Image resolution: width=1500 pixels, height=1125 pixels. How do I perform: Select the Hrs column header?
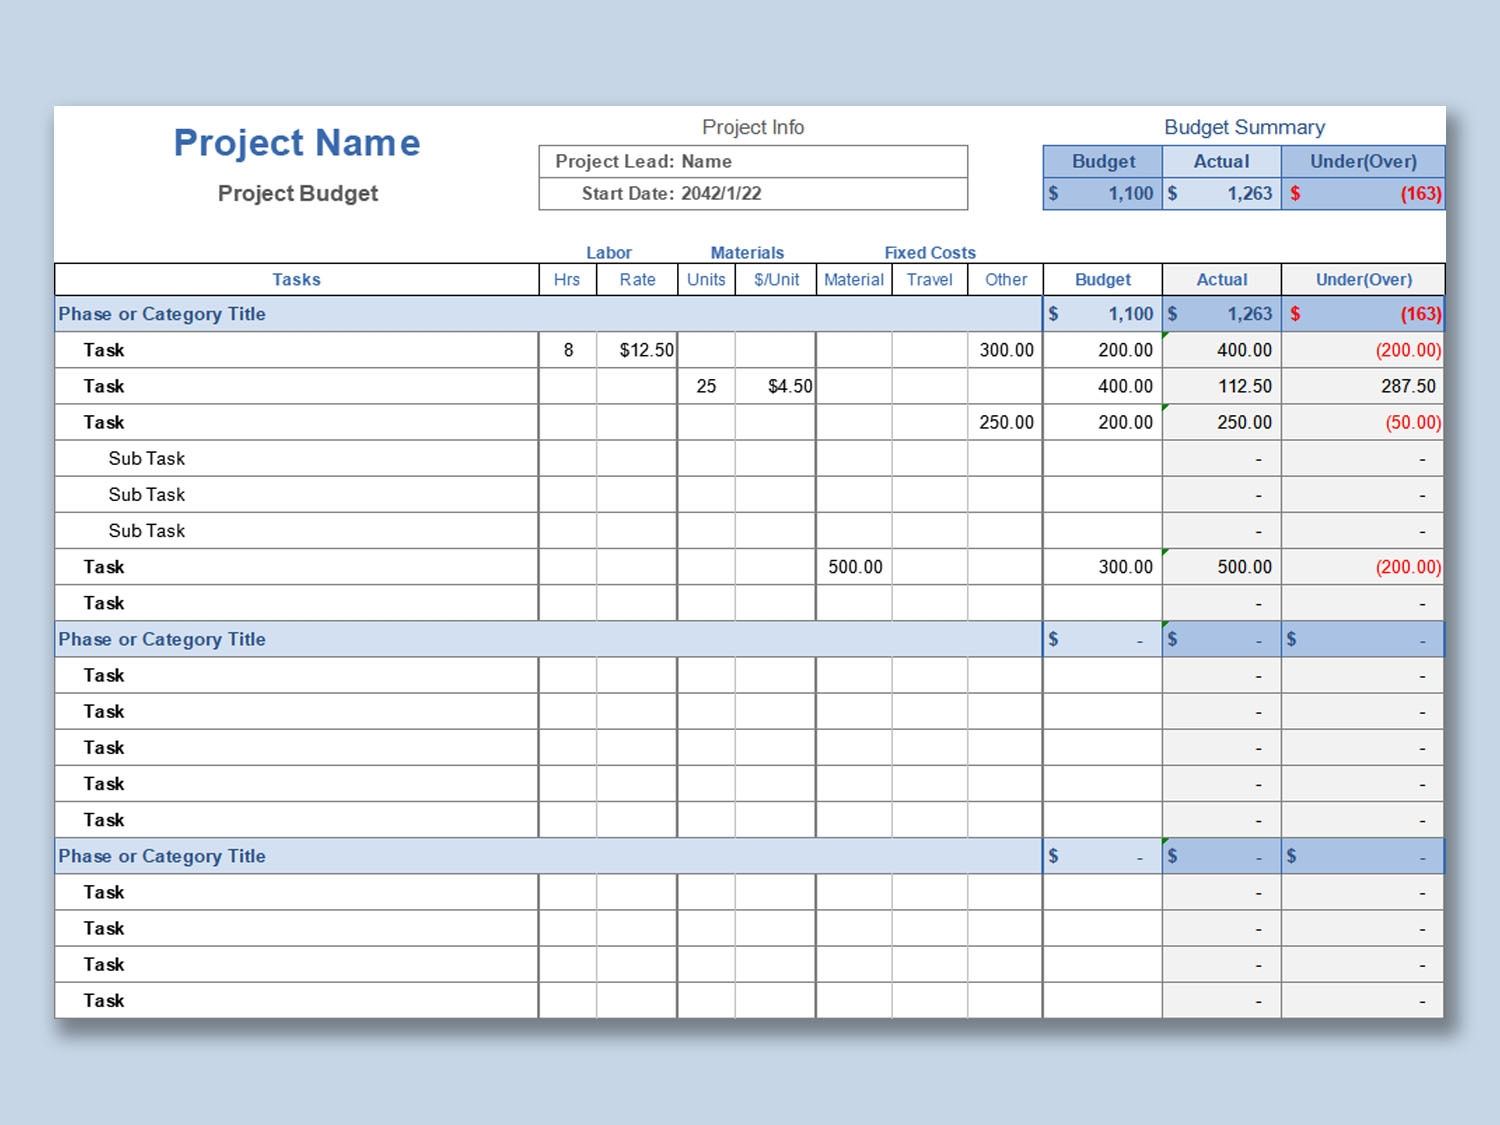coord(567,280)
